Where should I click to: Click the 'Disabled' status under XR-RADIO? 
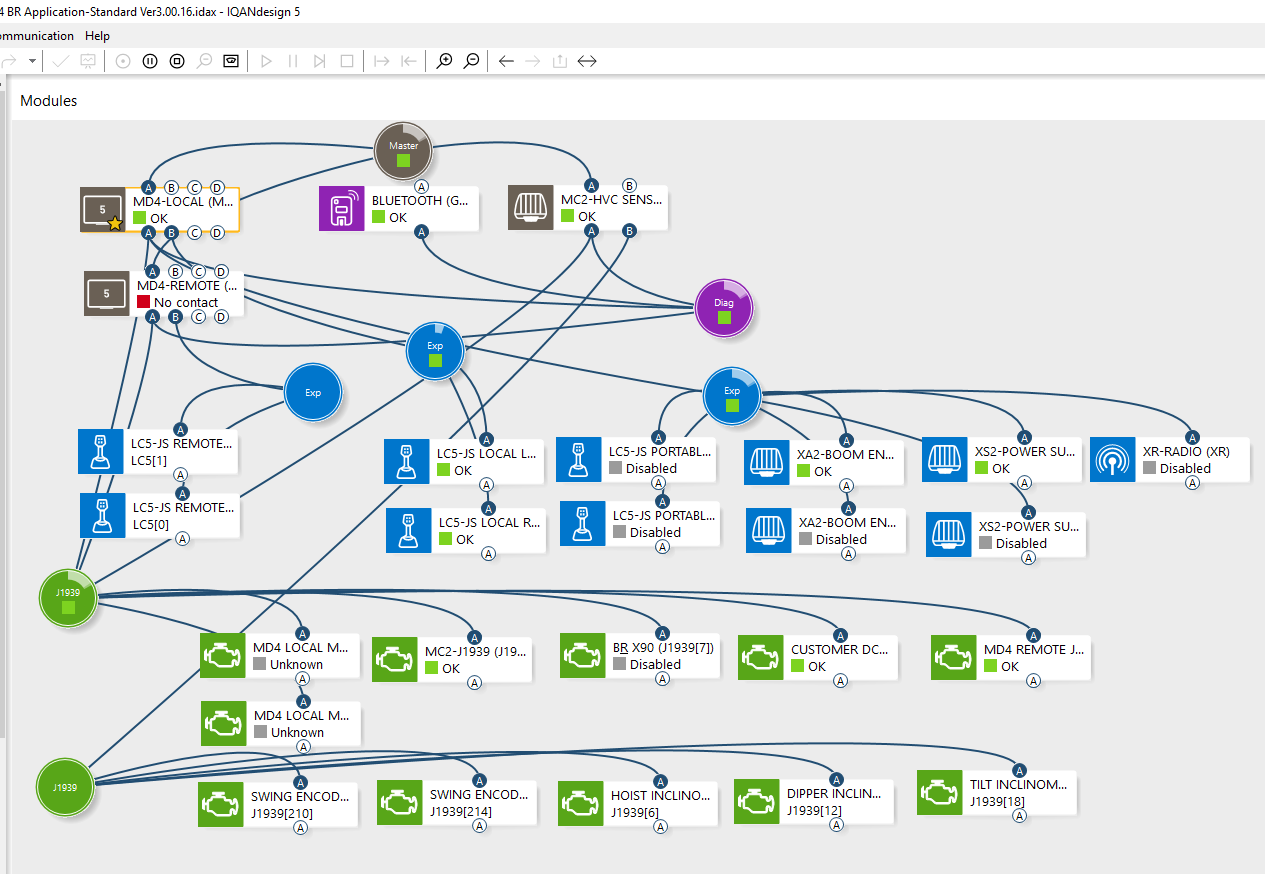click(x=1185, y=468)
